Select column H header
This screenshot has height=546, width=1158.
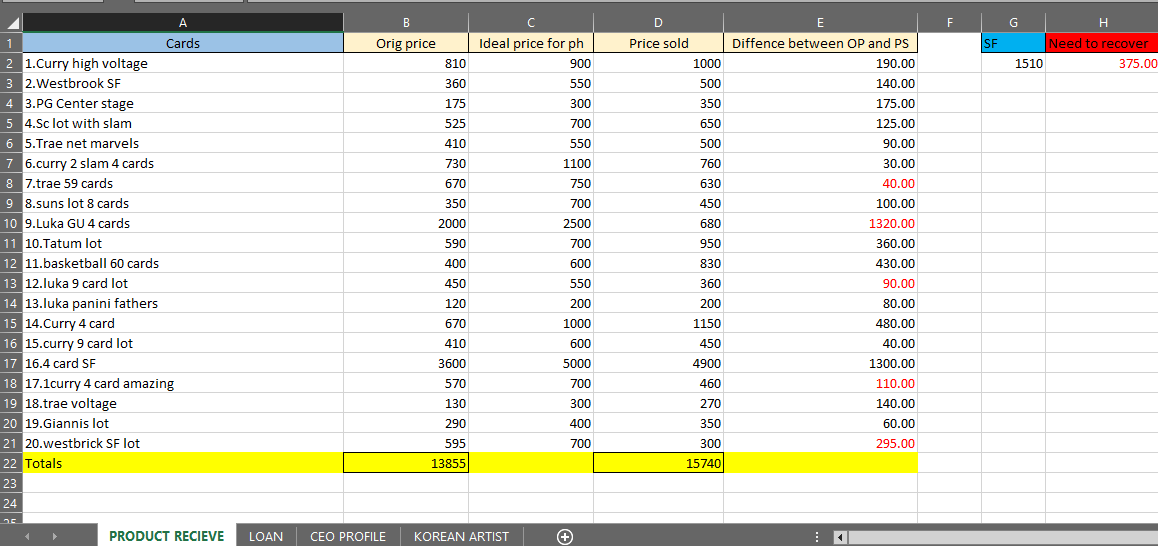pos(1102,23)
